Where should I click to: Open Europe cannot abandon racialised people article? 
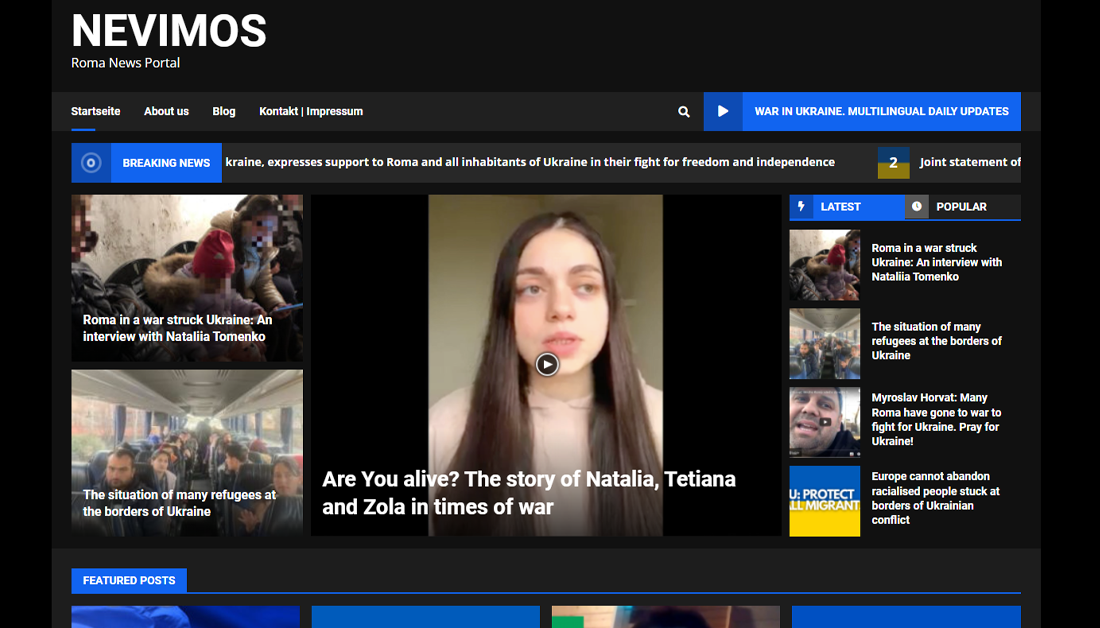pyautogui.click(x=935, y=498)
